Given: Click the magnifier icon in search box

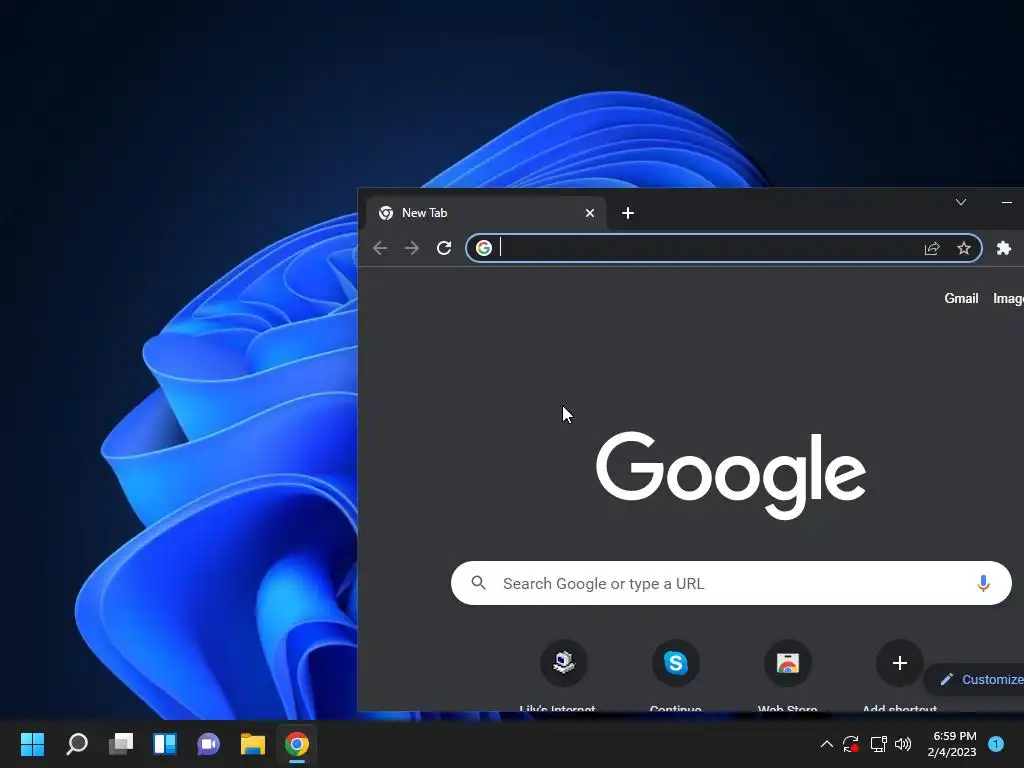Looking at the screenshot, I should click(x=479, y=583).
